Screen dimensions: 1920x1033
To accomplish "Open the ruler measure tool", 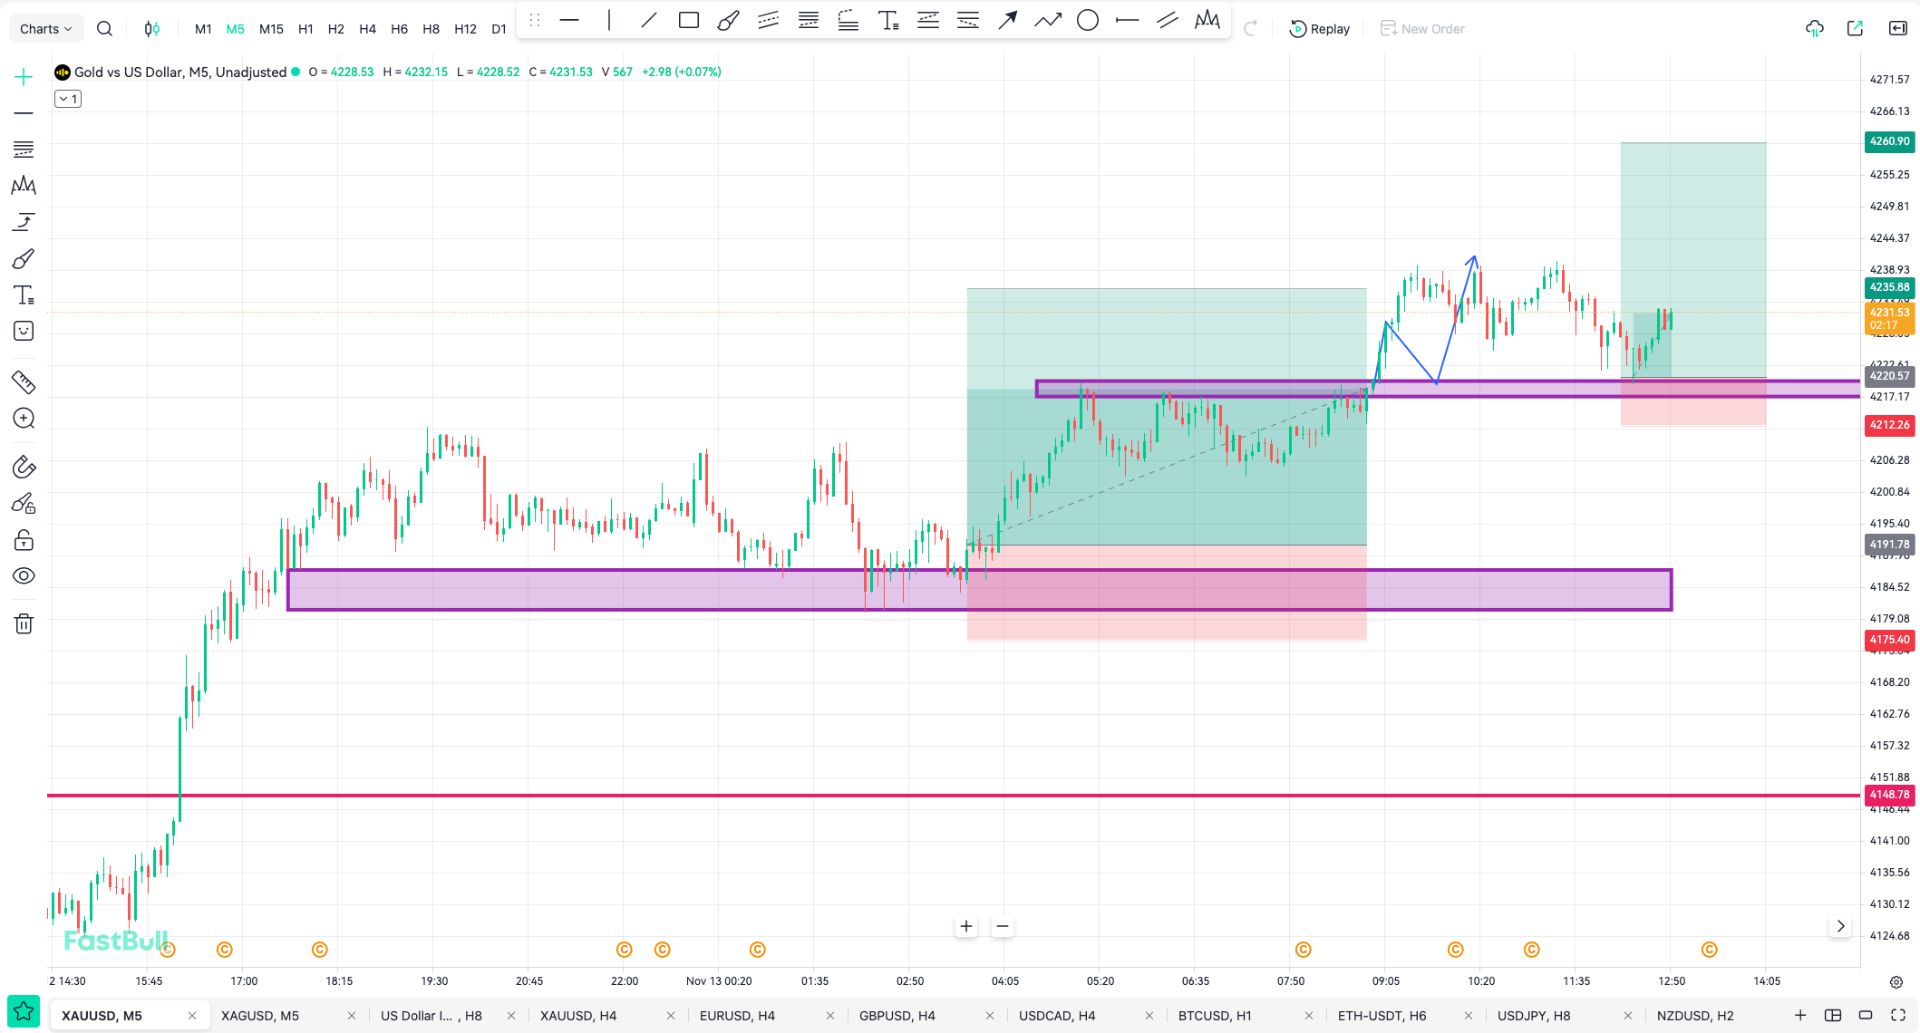I will click(24, 382).
